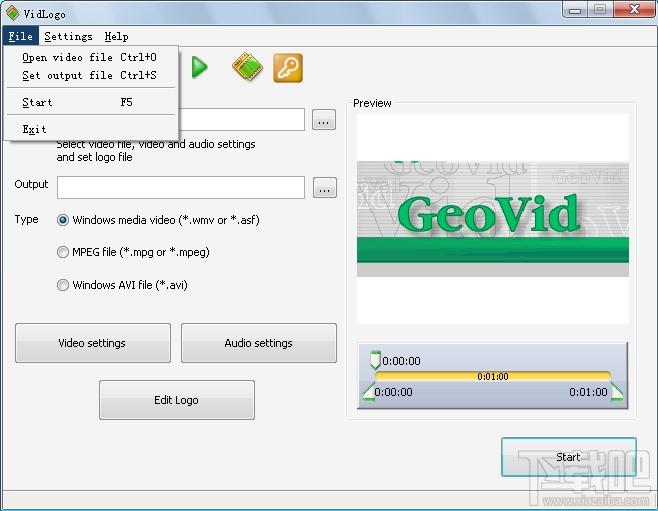658x511 pixels.
Task: Click the Audio settings button
Action: tap(258, 343)
